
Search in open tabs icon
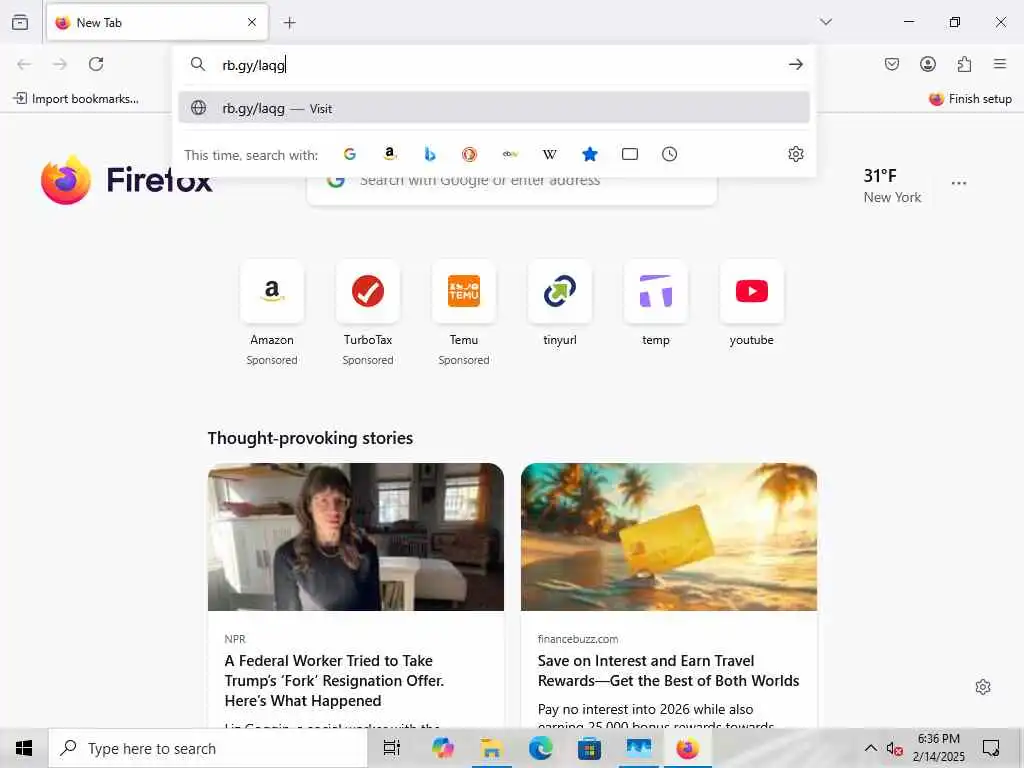pos(630,154)
